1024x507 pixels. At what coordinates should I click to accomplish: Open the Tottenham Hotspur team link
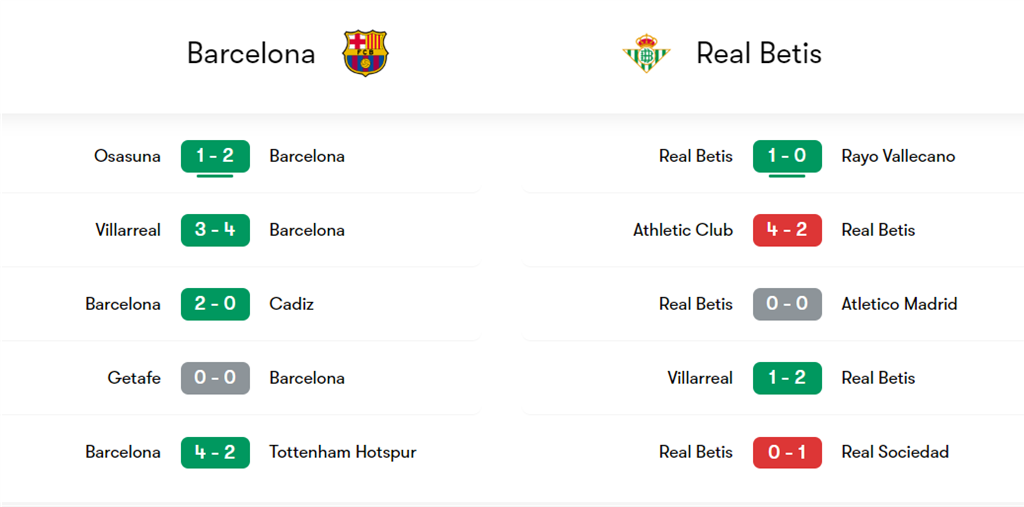(343, 452)
